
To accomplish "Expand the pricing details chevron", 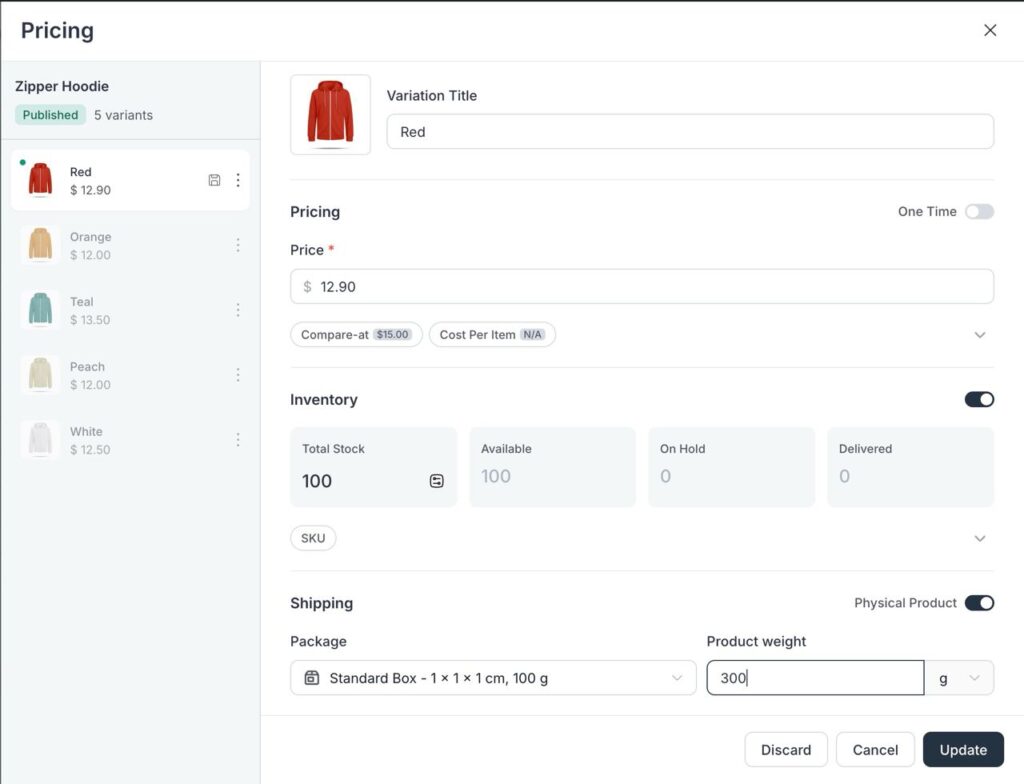I will point(980,335).
